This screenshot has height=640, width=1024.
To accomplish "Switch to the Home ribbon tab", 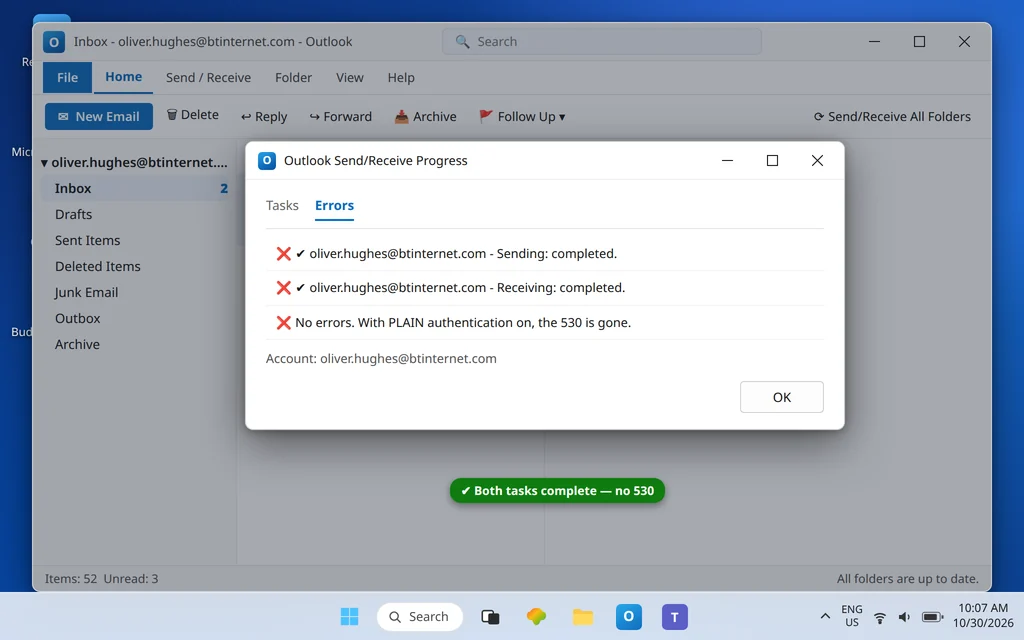I will (123, 77).
